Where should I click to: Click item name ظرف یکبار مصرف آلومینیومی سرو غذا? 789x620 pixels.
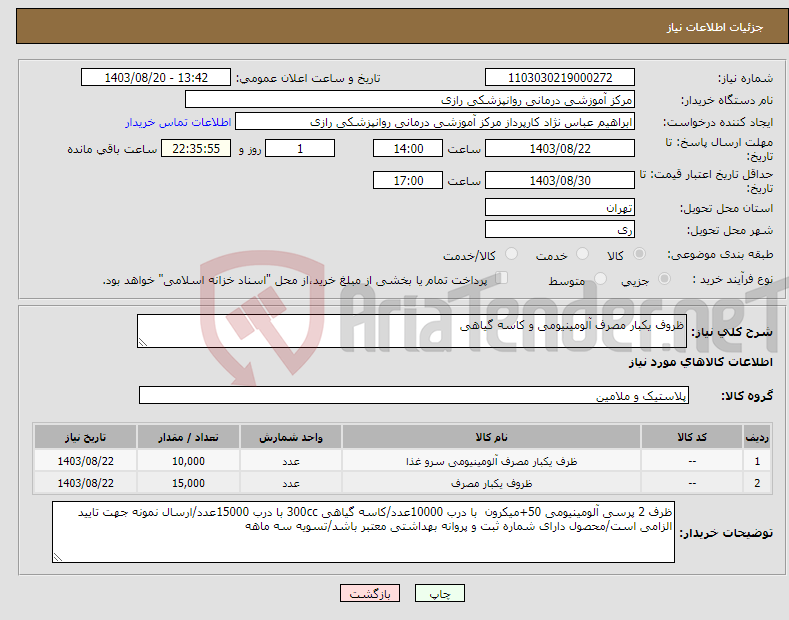[491, 461]
